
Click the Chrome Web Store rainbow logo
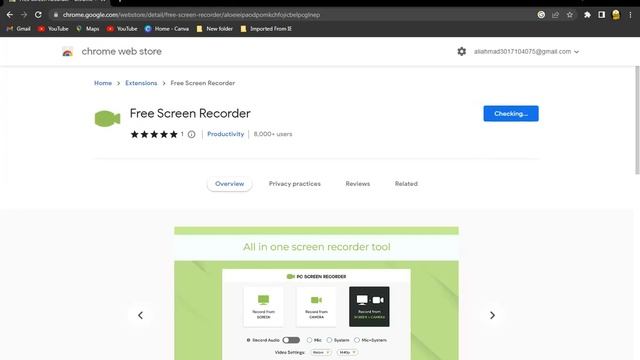coord(67,52)
